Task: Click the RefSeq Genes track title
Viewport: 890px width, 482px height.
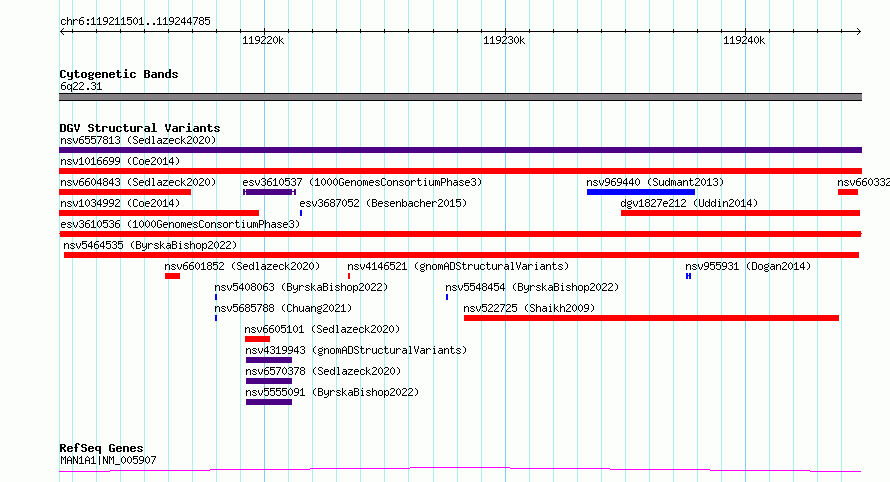Action: click(x=102, y=448)
